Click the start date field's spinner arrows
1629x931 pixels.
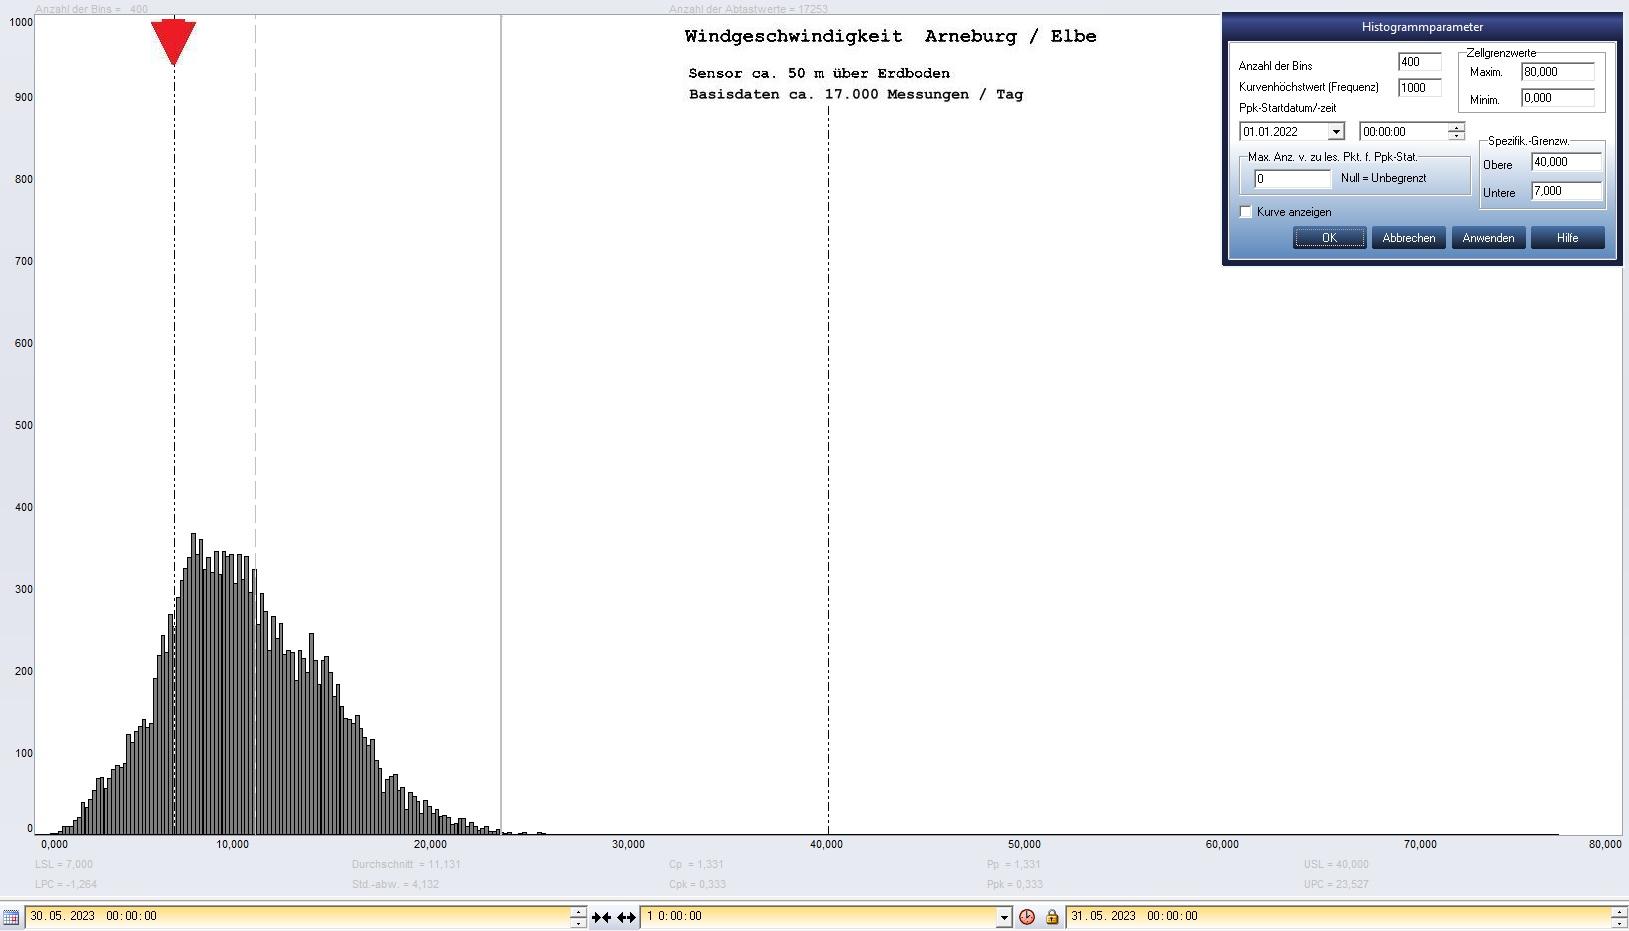[578, 916]
